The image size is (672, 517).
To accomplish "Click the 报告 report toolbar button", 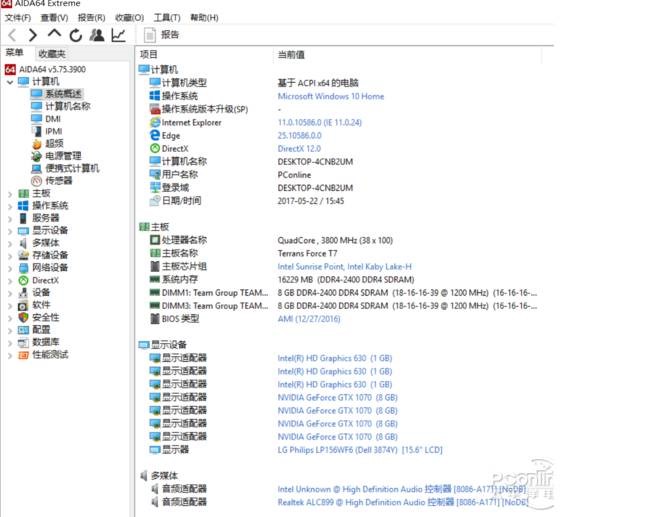I will [161, 35].
